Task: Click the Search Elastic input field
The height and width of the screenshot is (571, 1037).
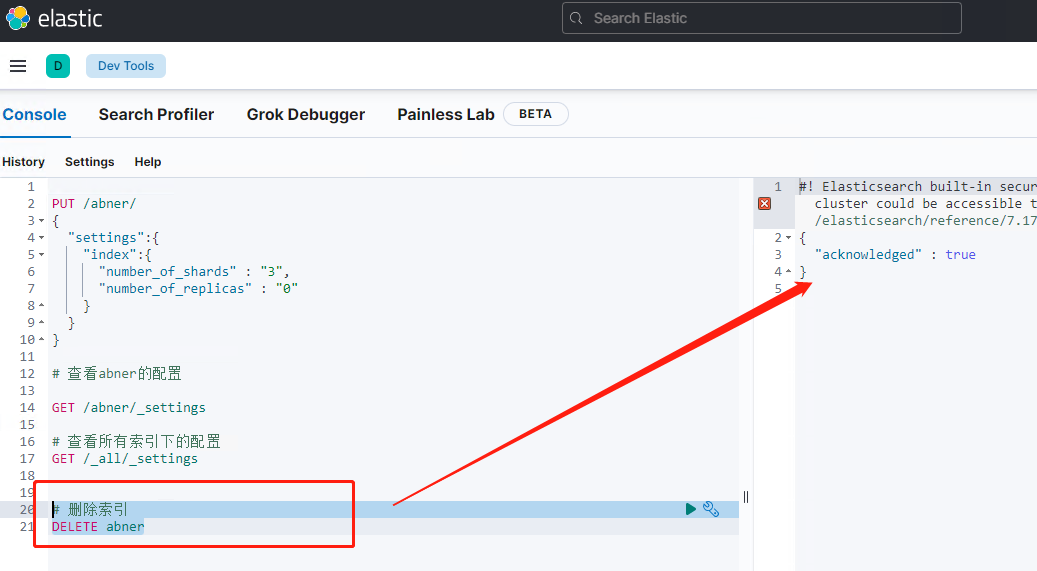Action: [x=761, y=18]
